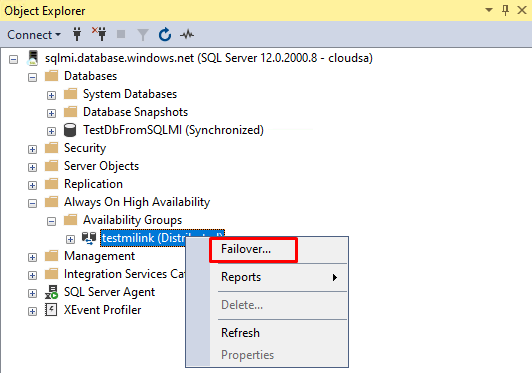Click the testmilink availability group icon

coord(89,238)
